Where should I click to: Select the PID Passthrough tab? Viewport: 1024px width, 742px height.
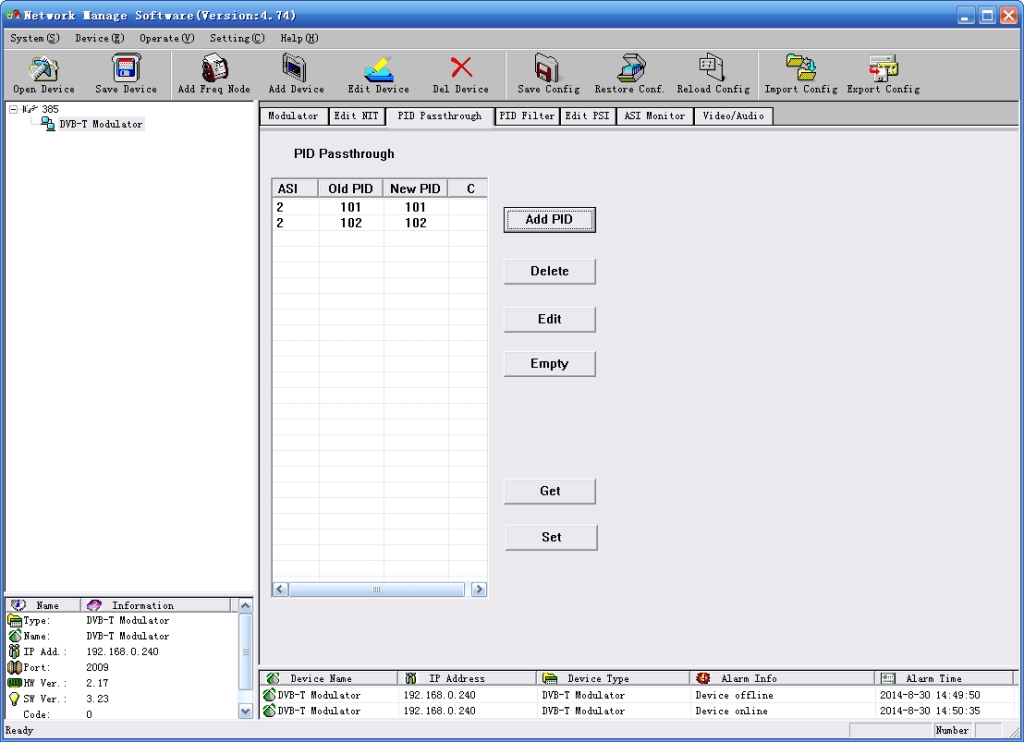click(x=440, y=116)
